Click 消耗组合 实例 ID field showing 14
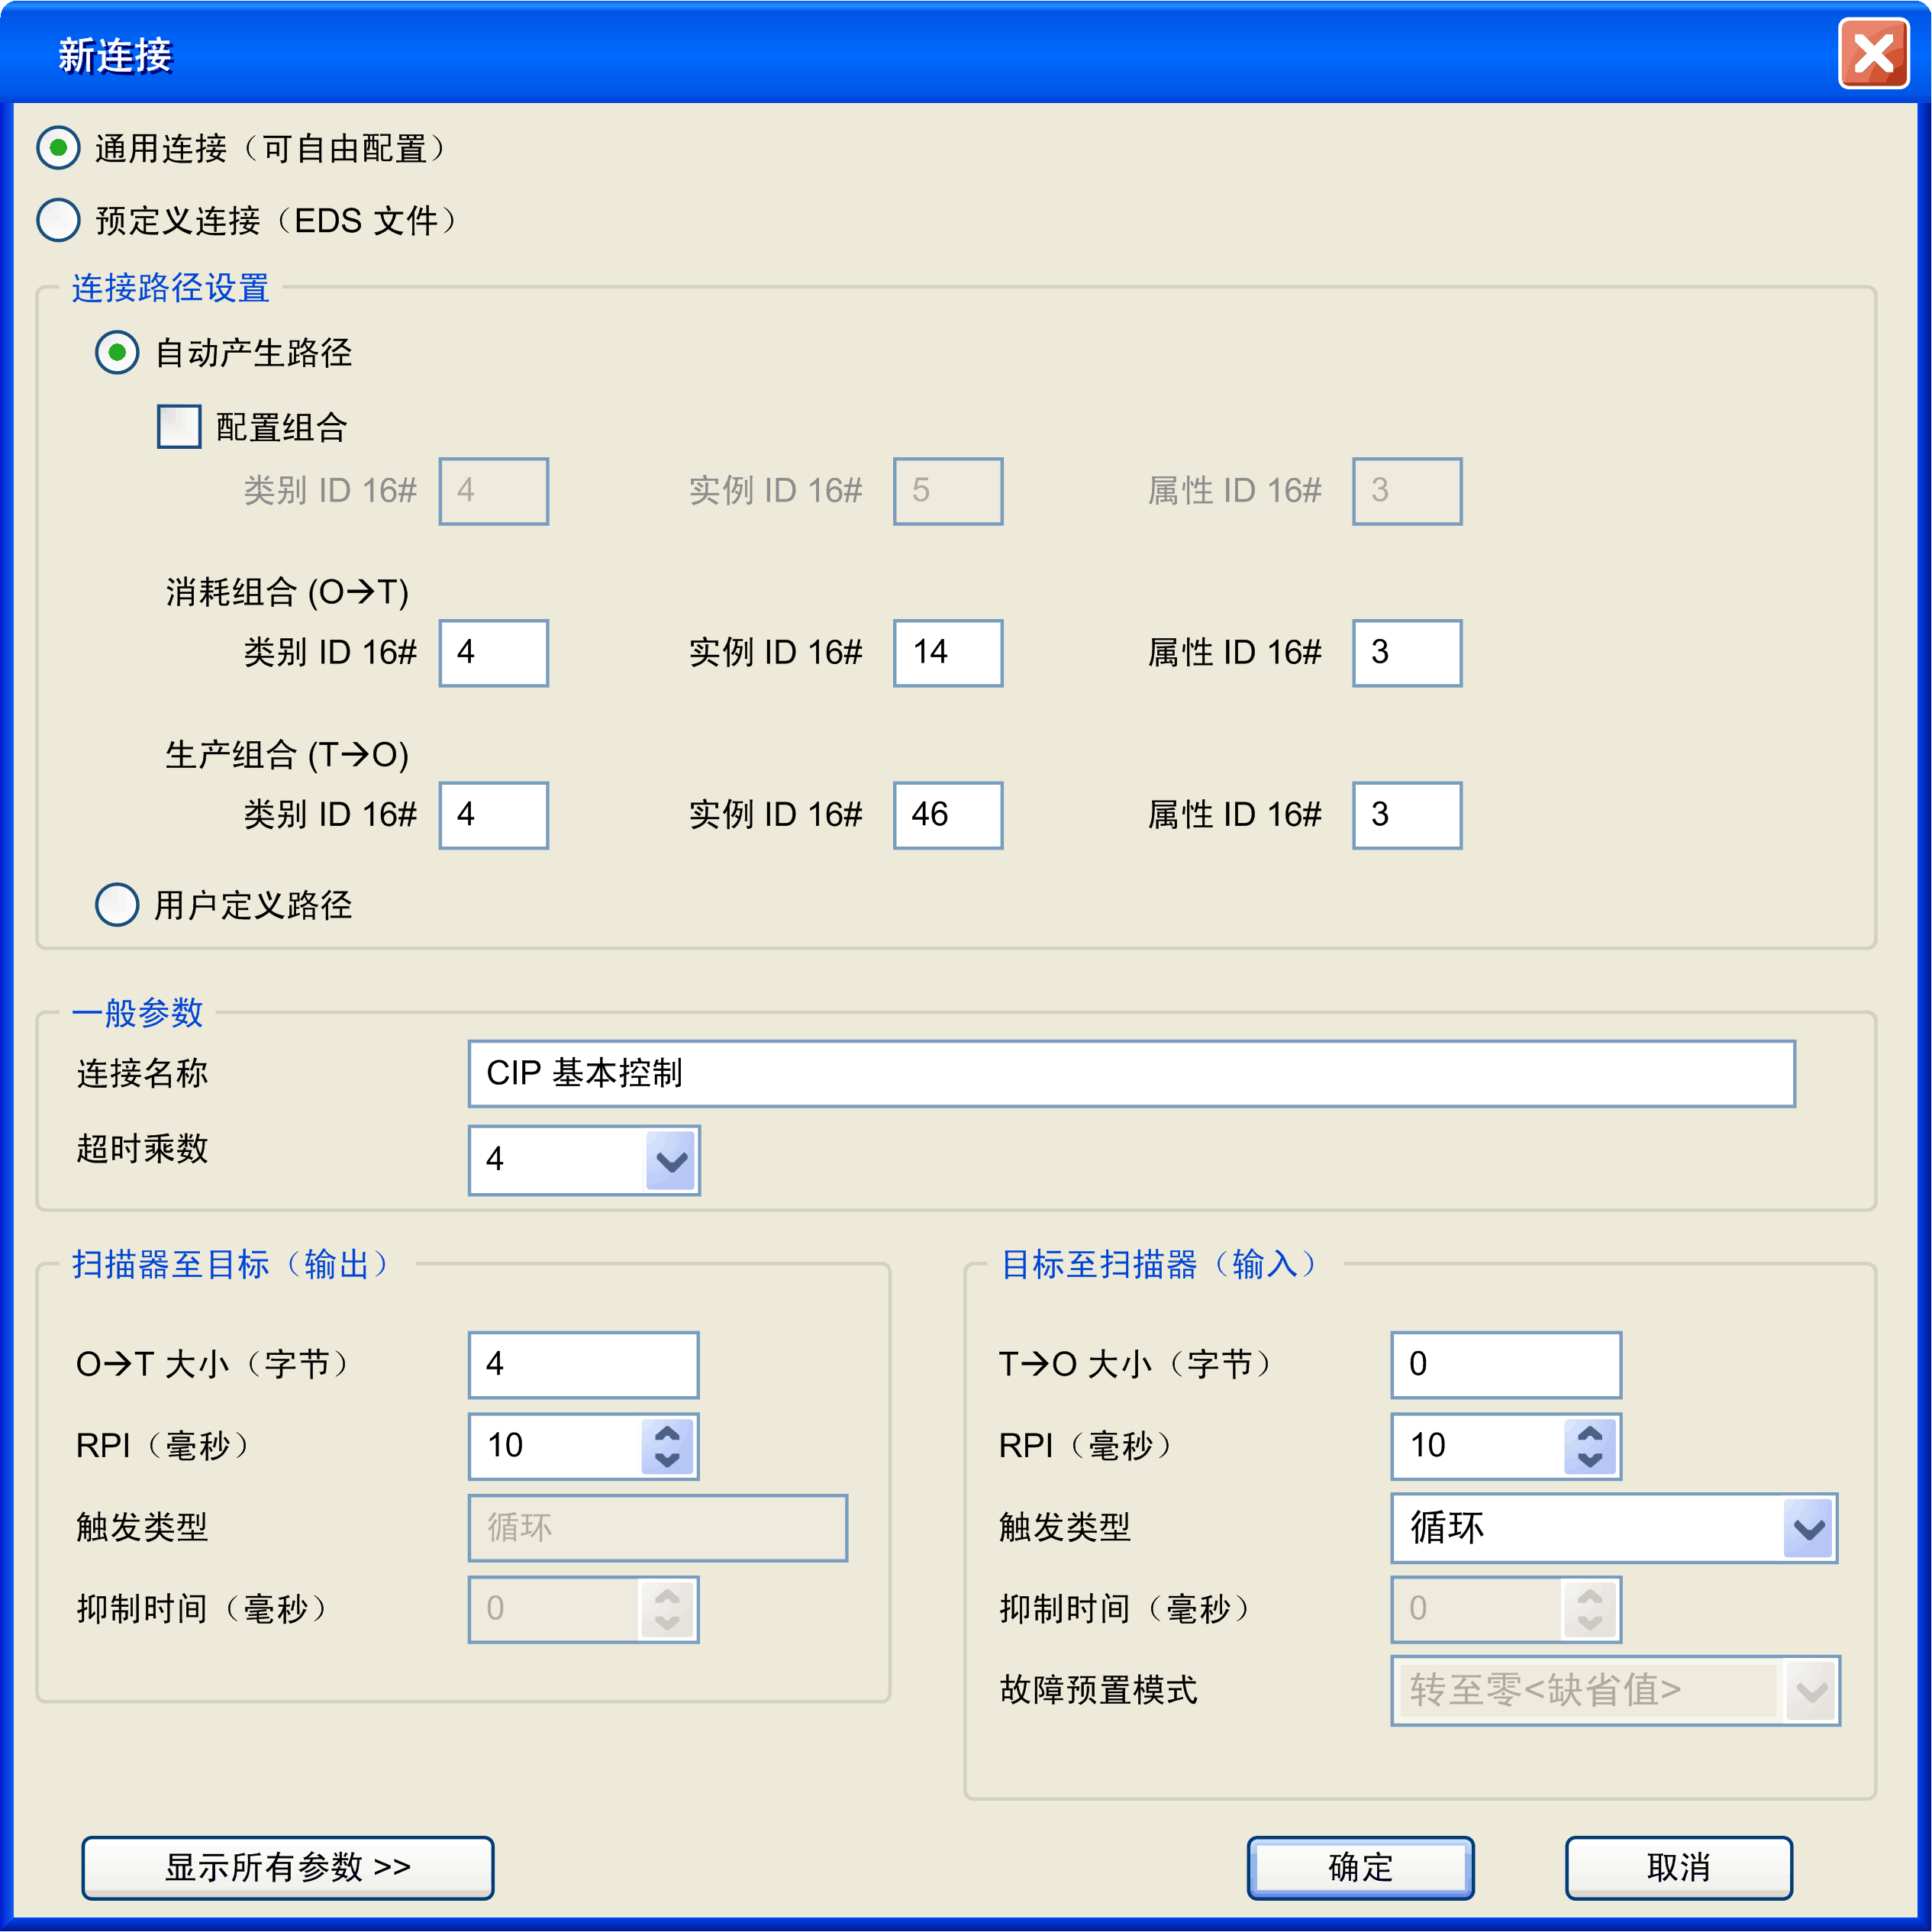This screenshot has height=1932, width=1932. [x=947, y=653]
